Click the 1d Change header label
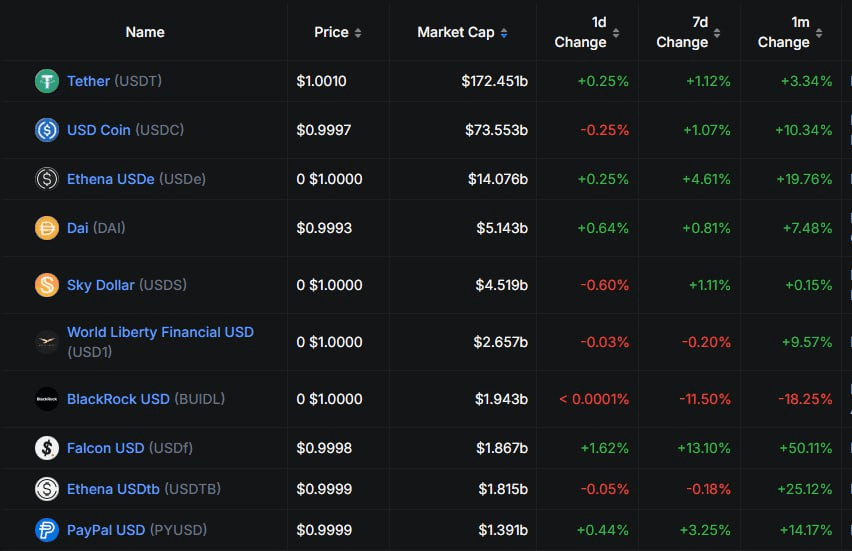Screen dimensions: 852x551 pyautogui.click(x=580, y=32)
